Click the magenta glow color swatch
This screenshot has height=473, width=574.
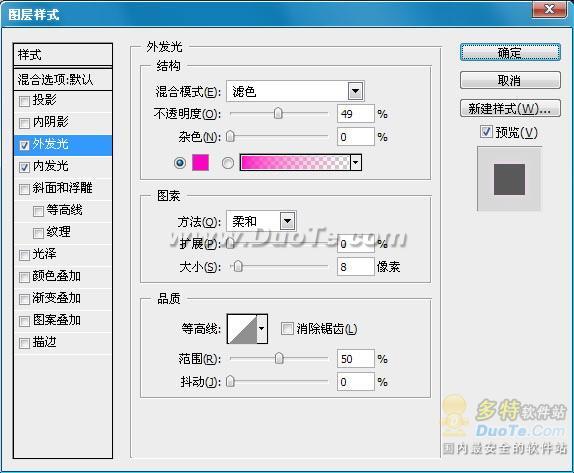pyautogui.click(x=201, y=163)
